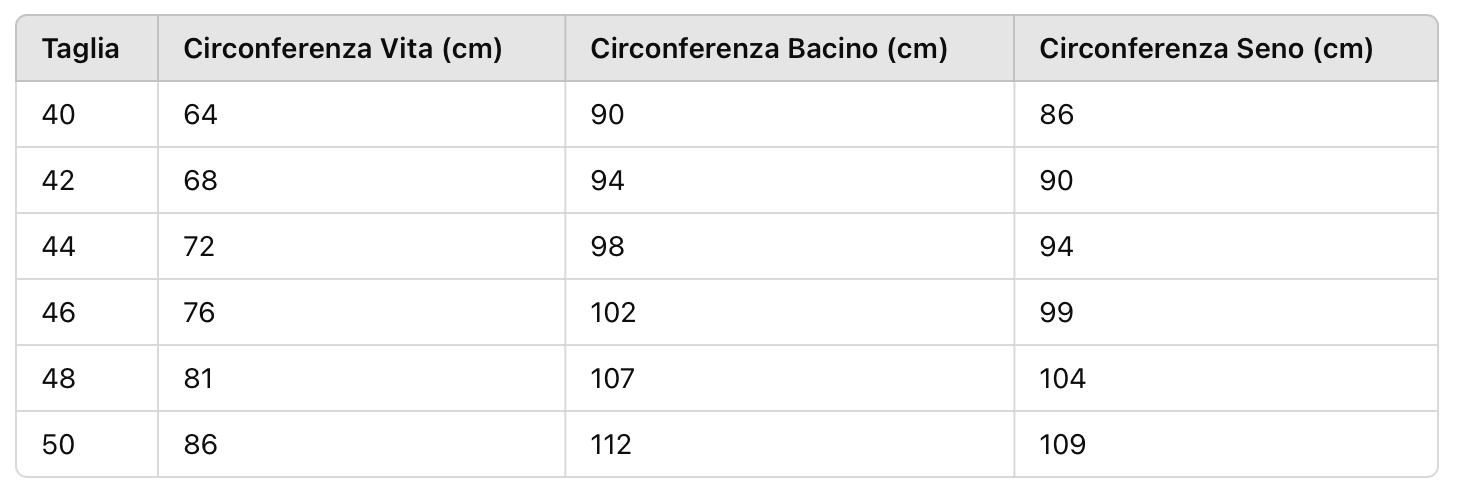Click size 44 in Taglia column
The width and height of the screenshot is (1462, 498).
point(59,247)
